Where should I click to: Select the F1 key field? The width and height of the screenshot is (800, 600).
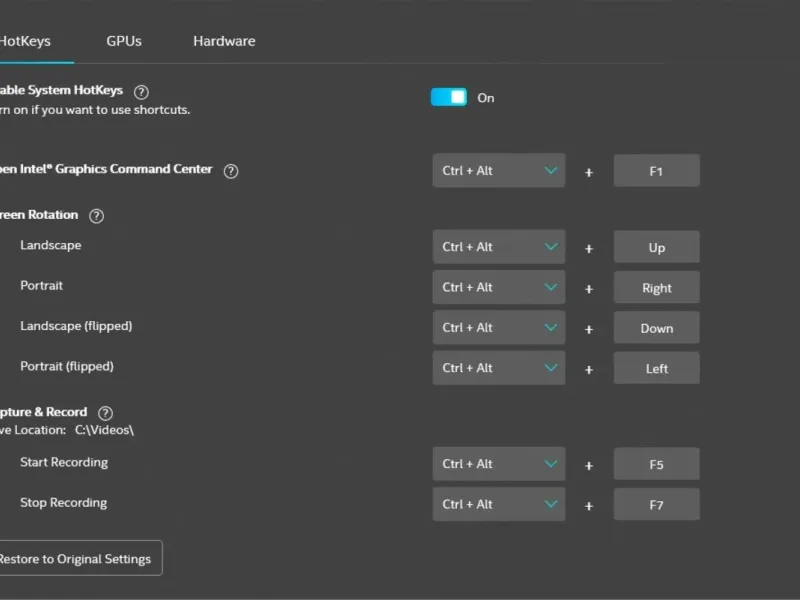(656, 171)
